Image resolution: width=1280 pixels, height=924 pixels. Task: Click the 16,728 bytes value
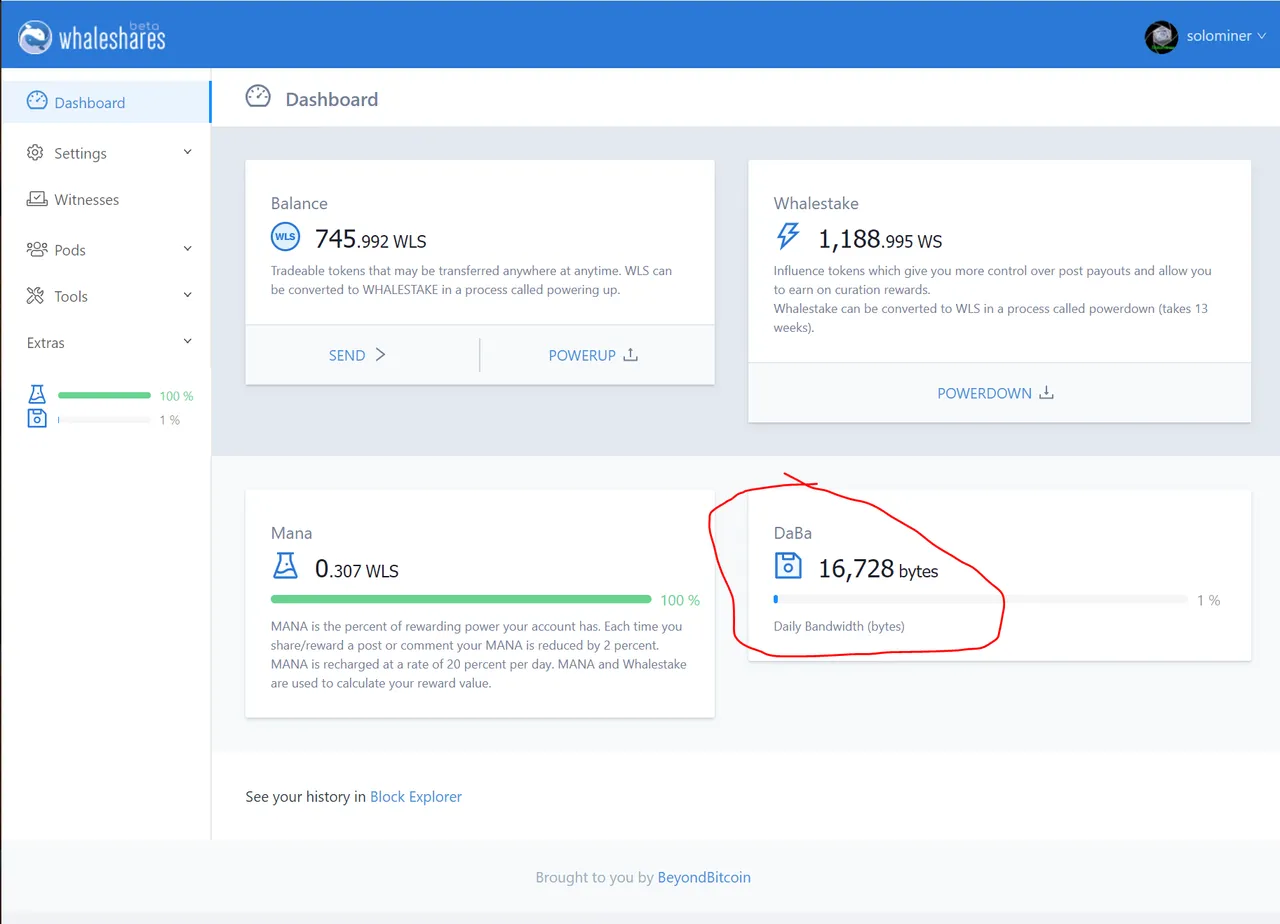(878, 570)
